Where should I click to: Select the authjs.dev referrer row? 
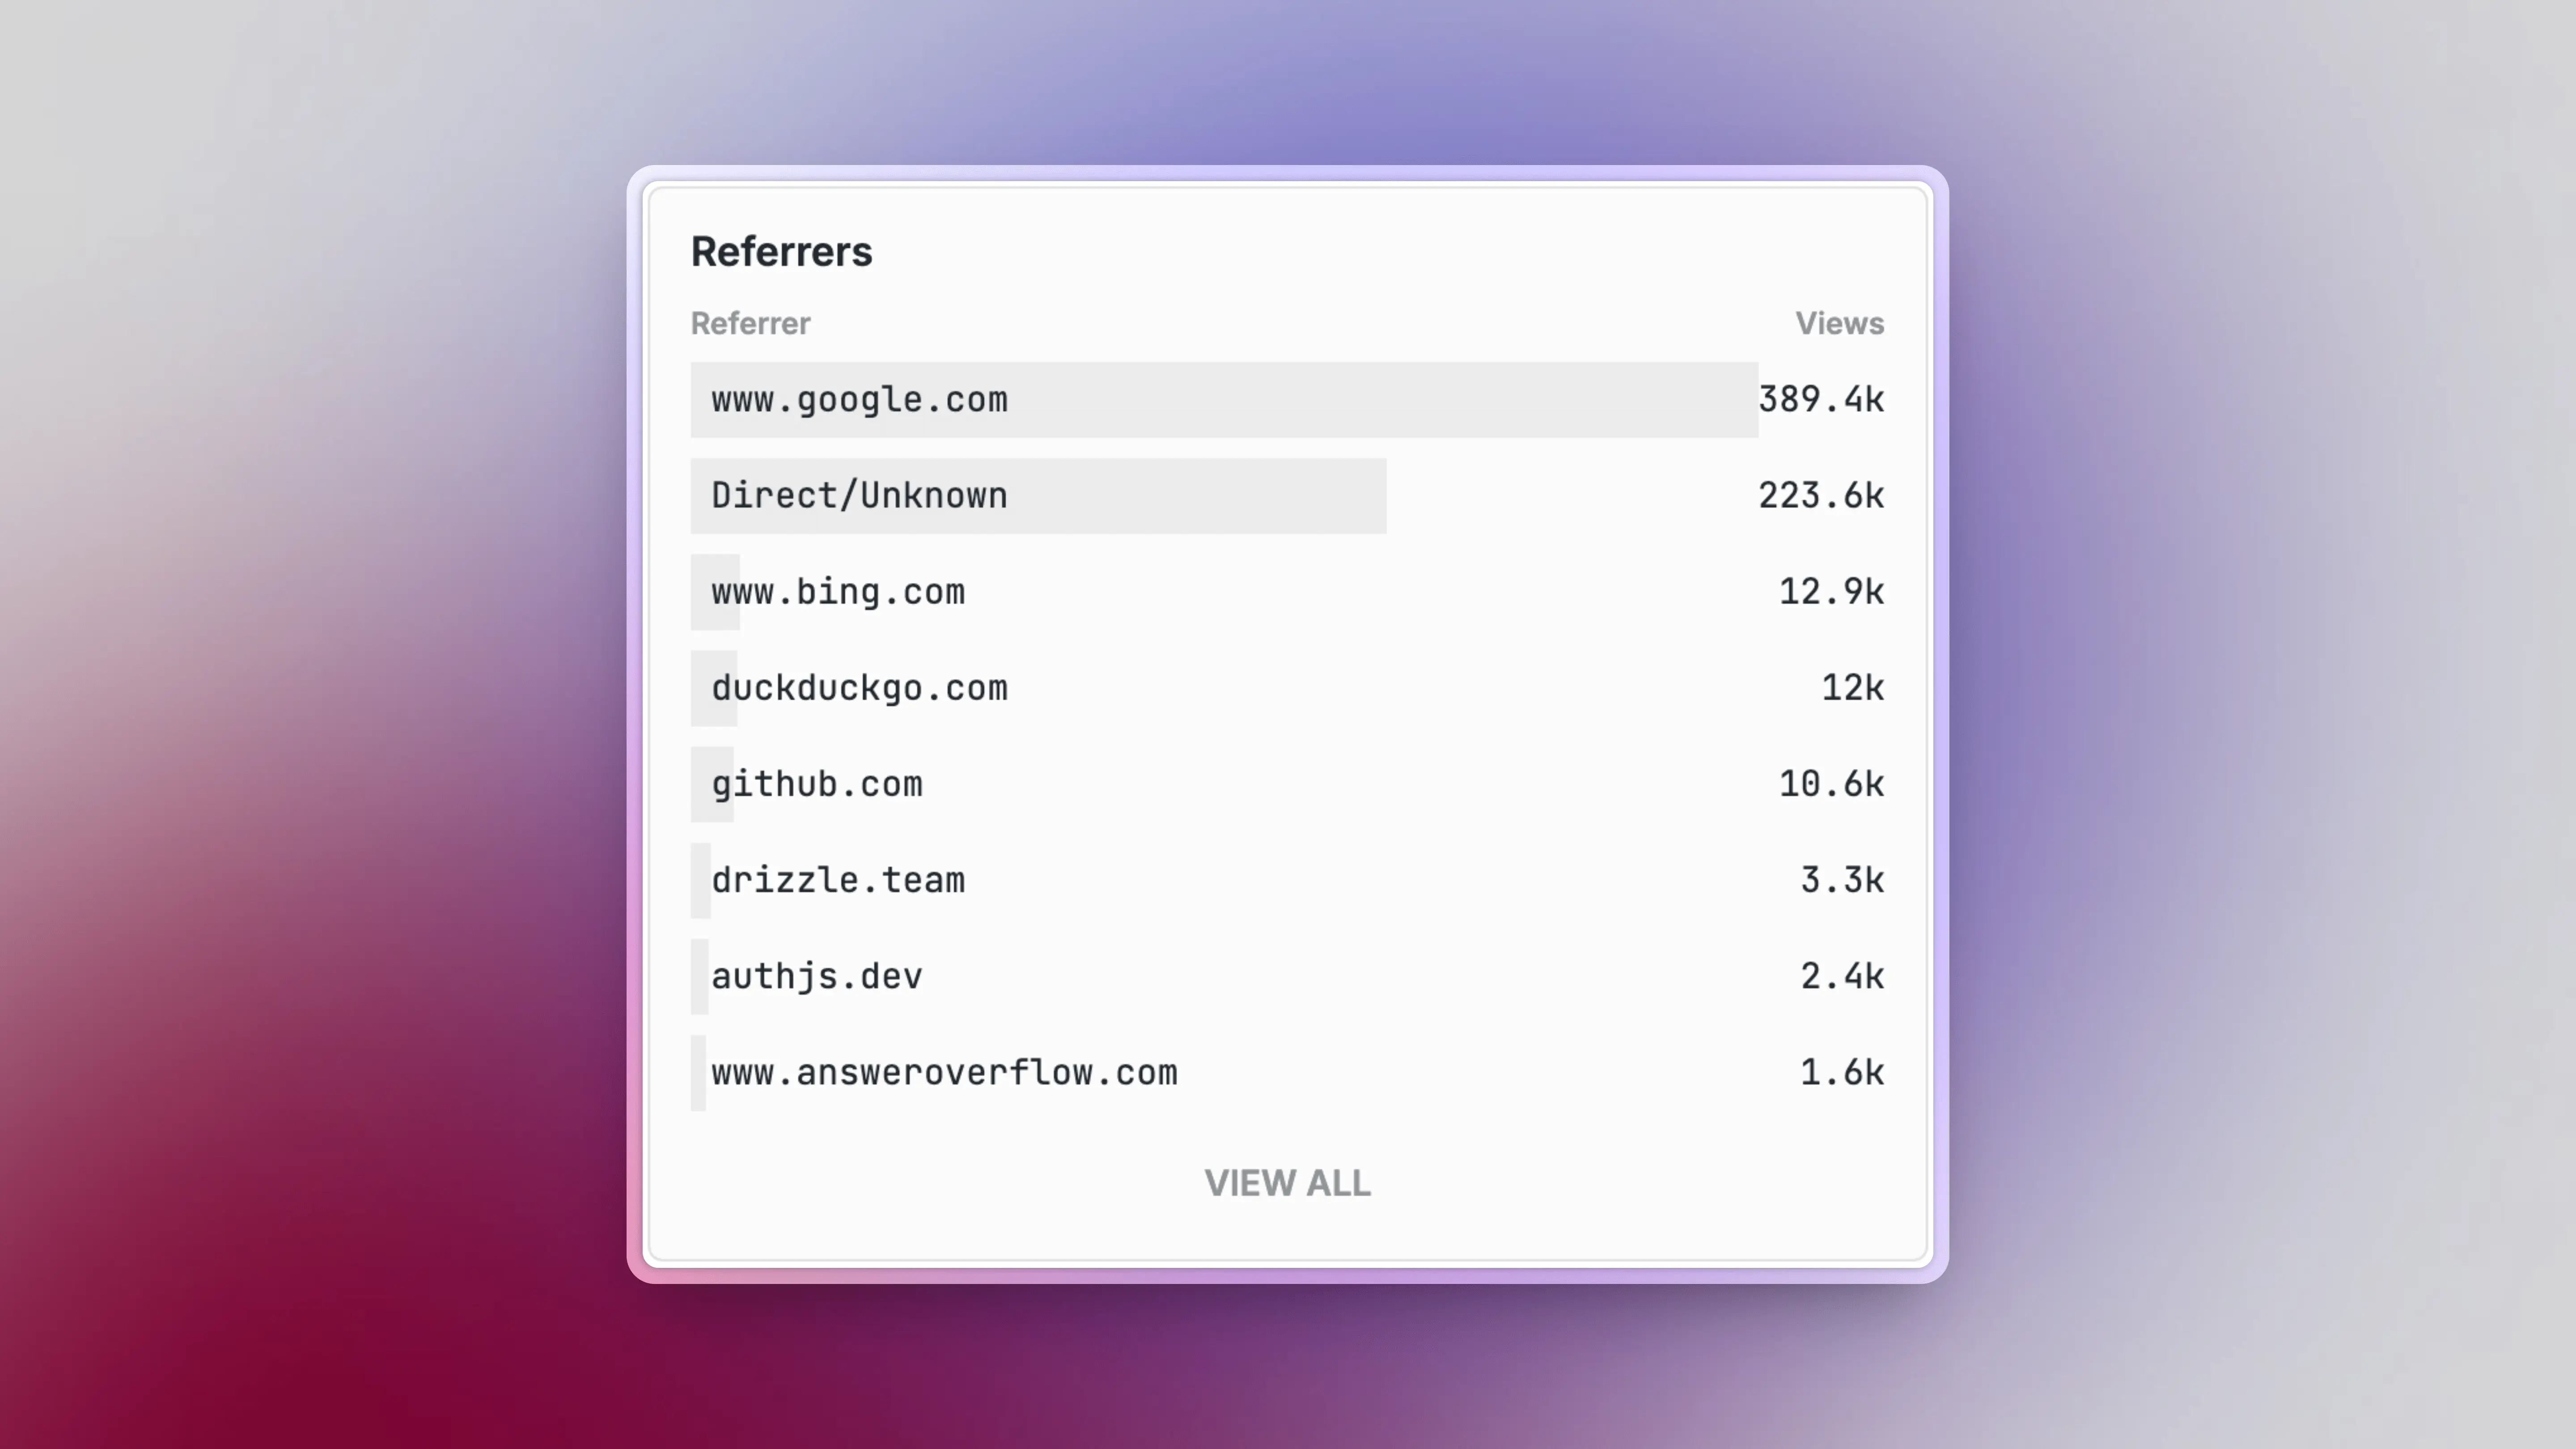[x=1287, y=976]
